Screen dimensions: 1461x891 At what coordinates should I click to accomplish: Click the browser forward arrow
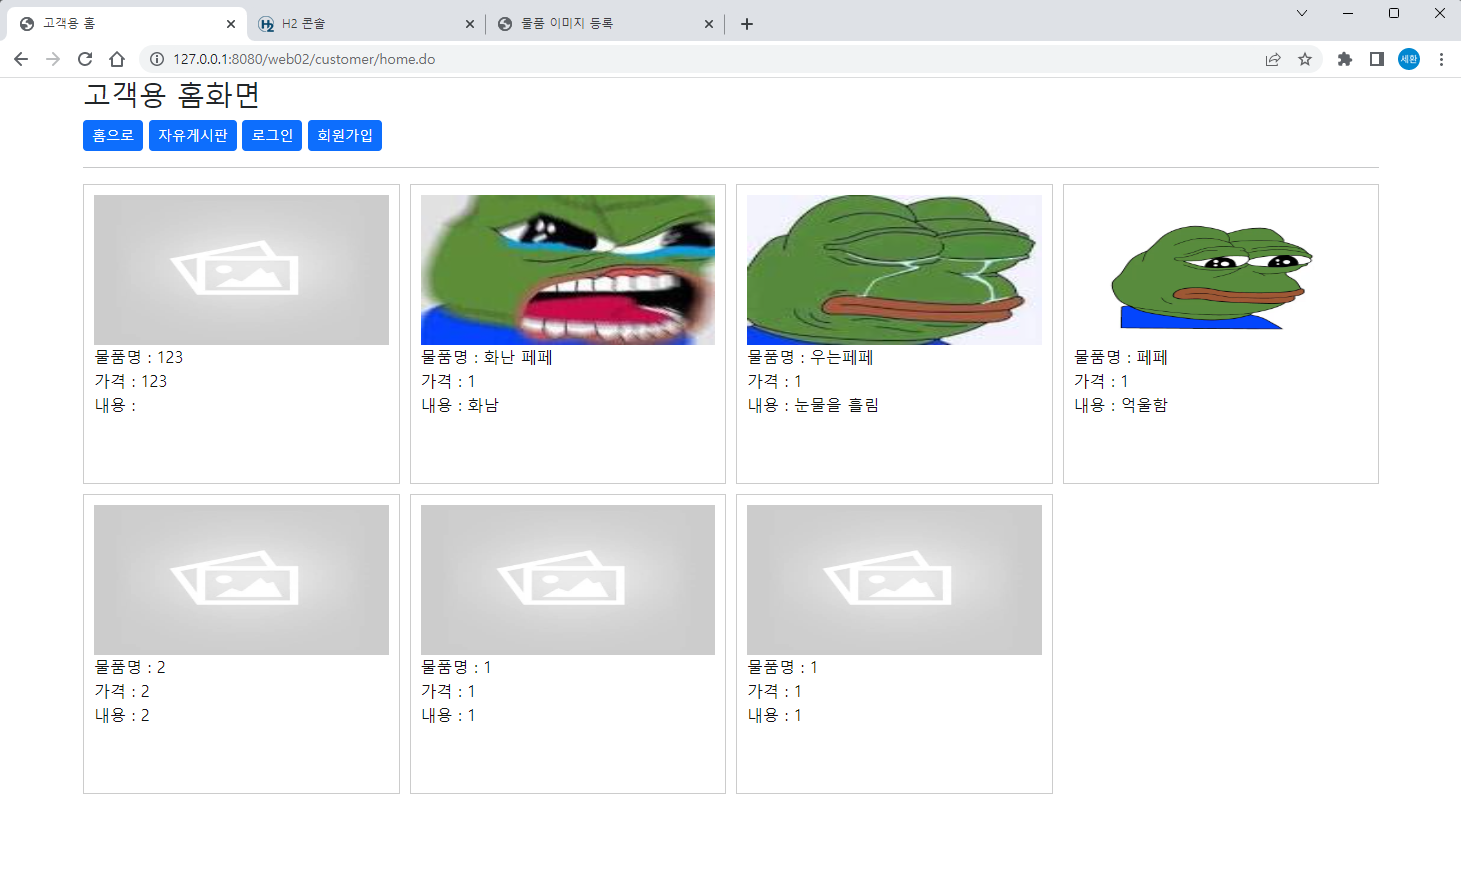click(53, 59)
